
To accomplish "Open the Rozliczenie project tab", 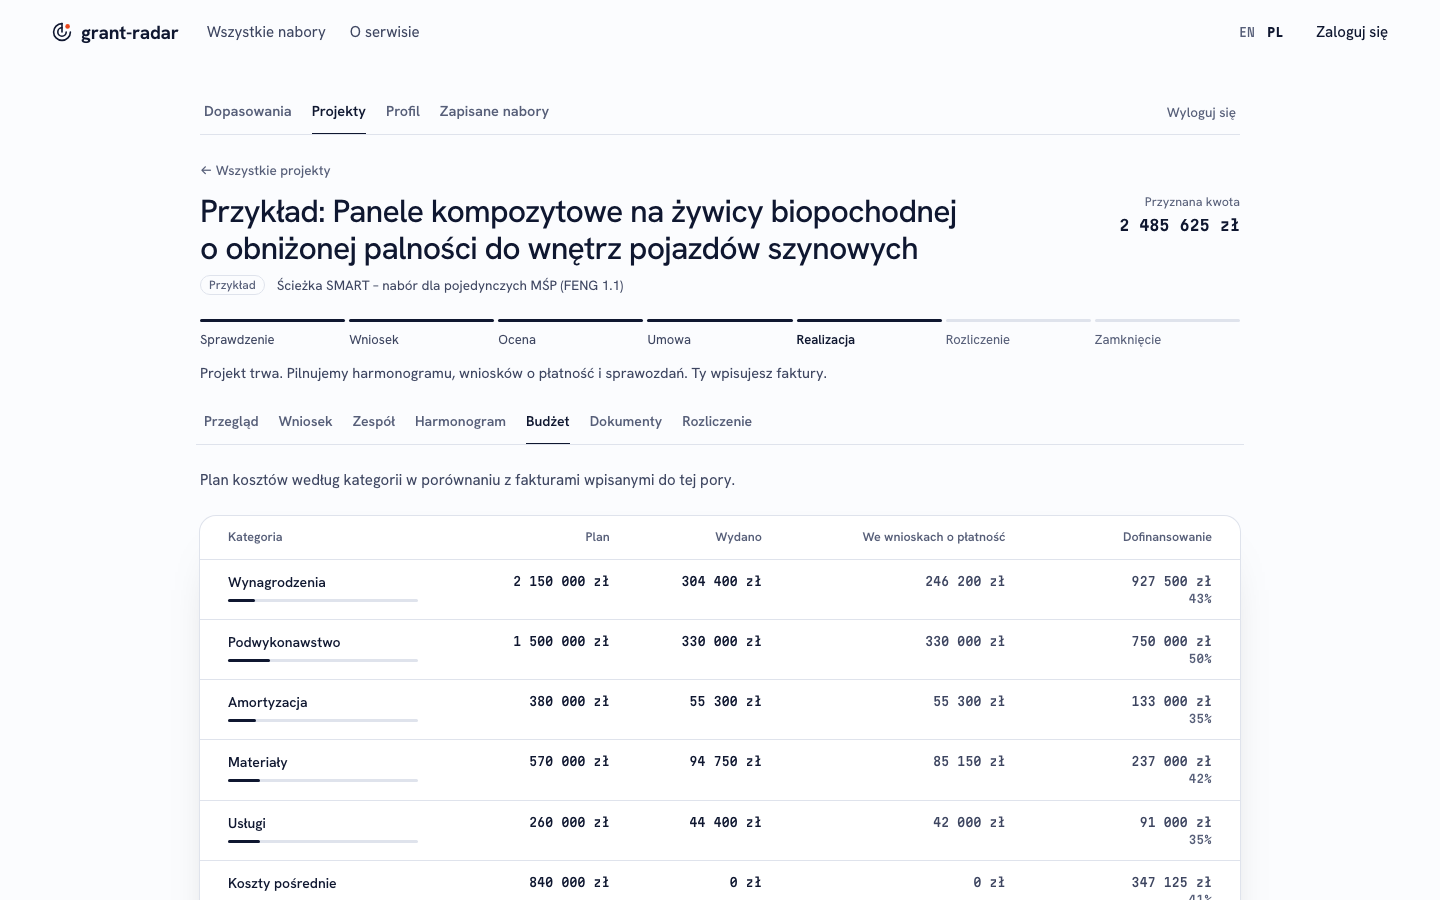I will pyautogui.click(x=717, y=421).
